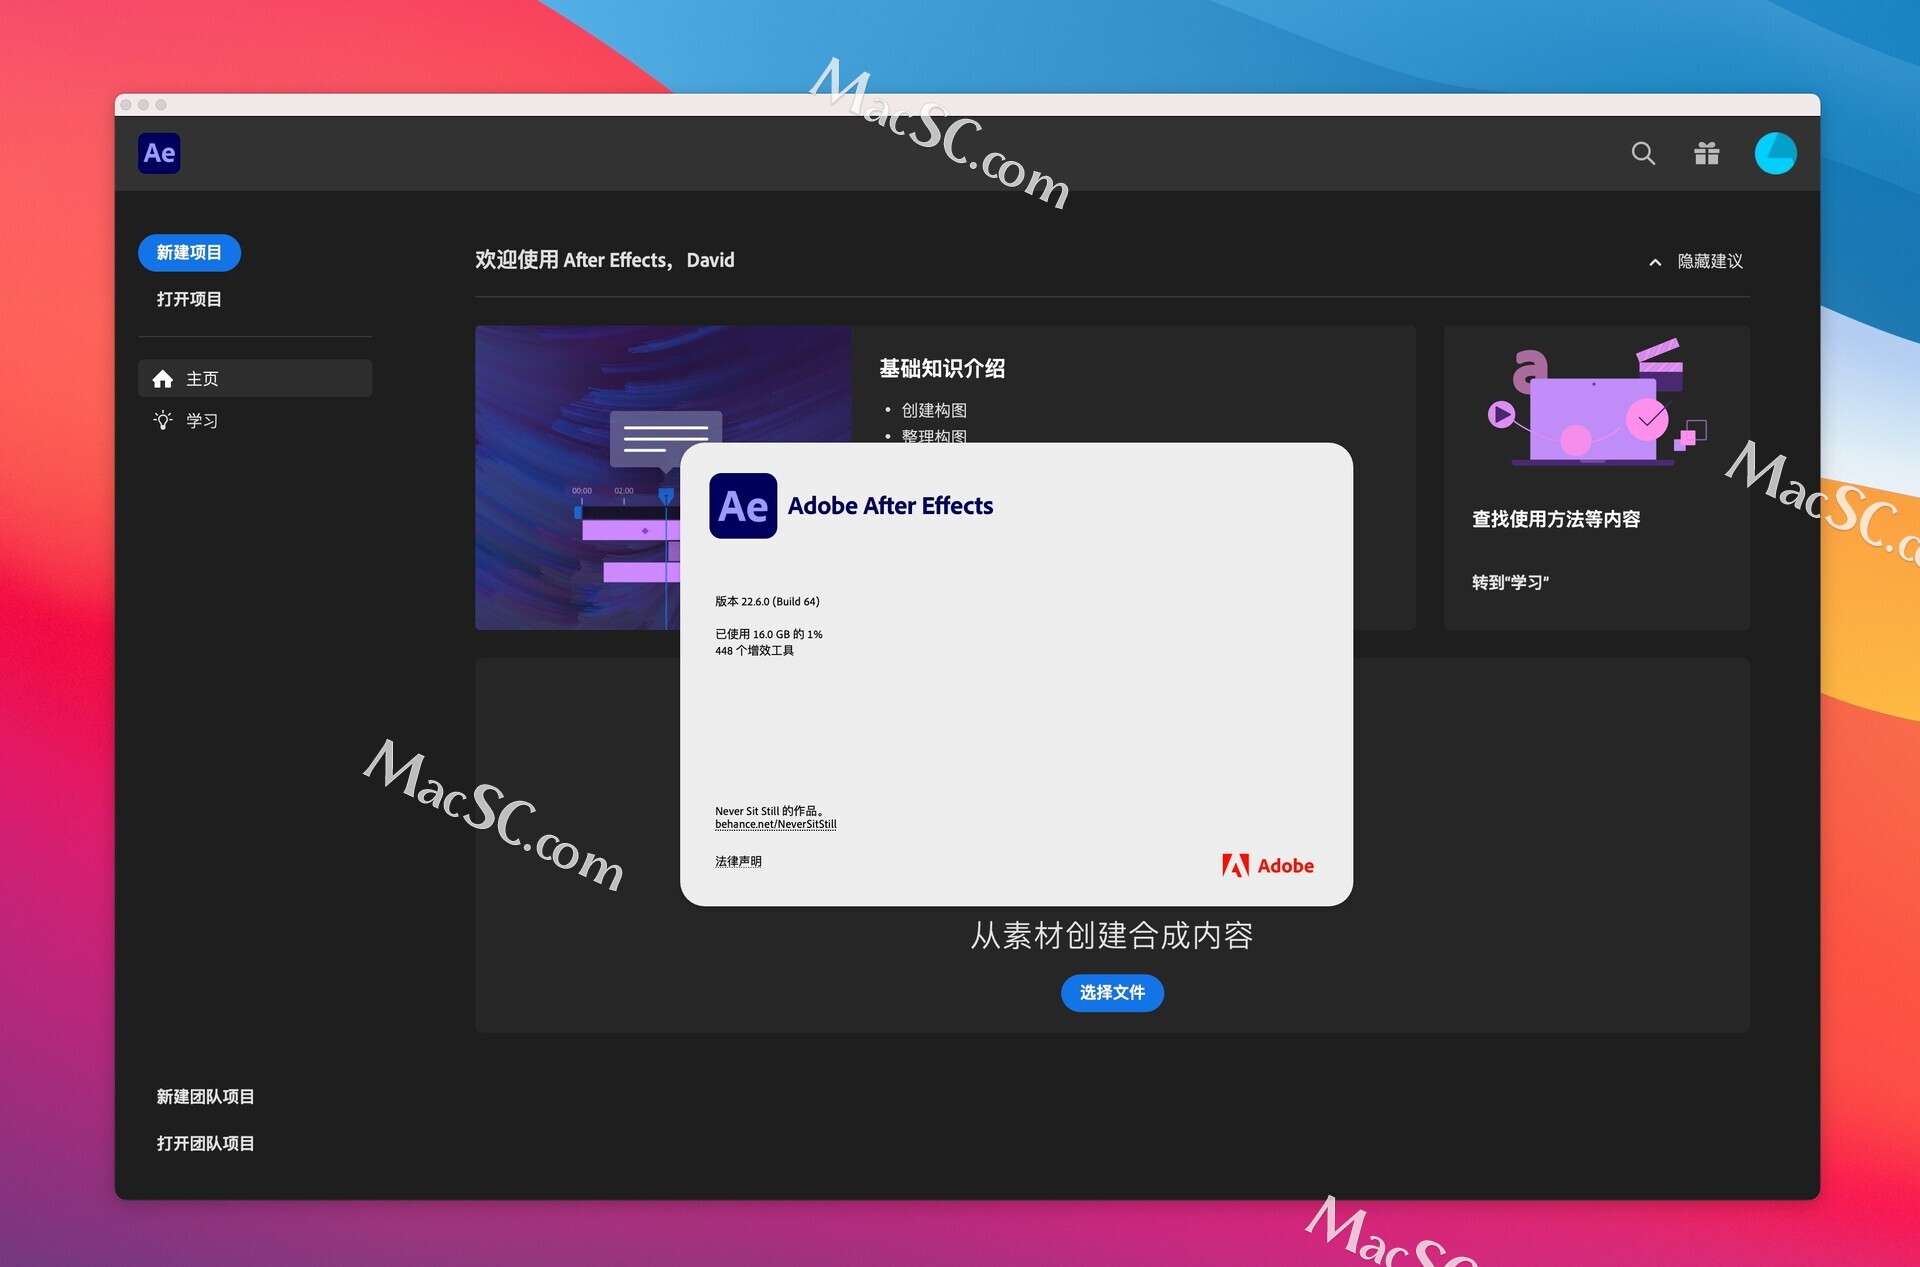Click the welcome heading with David
This screenshot has width=1920, height=1267.
[x=605, y=260]
